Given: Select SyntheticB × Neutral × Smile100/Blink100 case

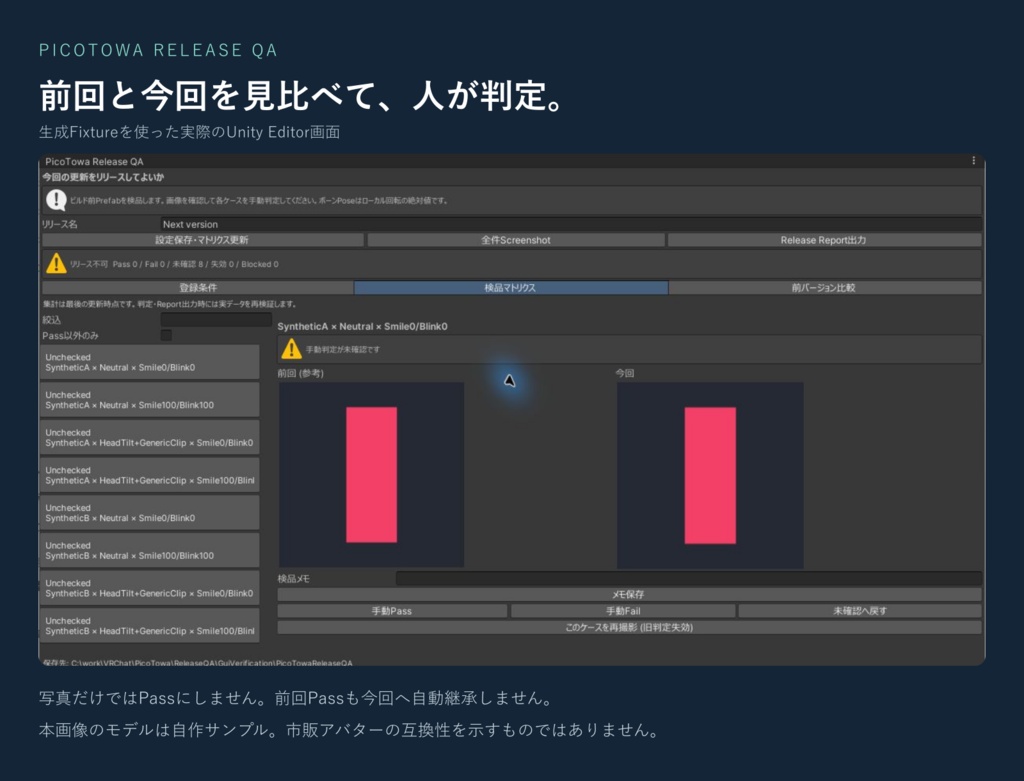Looking at the screenshot, I should pos(150,550).
